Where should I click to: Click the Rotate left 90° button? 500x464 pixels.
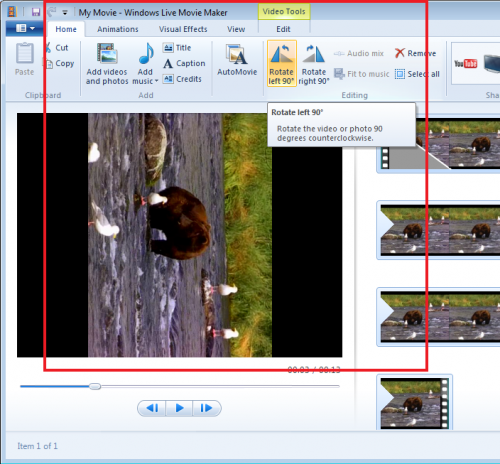tap(282, 64)
